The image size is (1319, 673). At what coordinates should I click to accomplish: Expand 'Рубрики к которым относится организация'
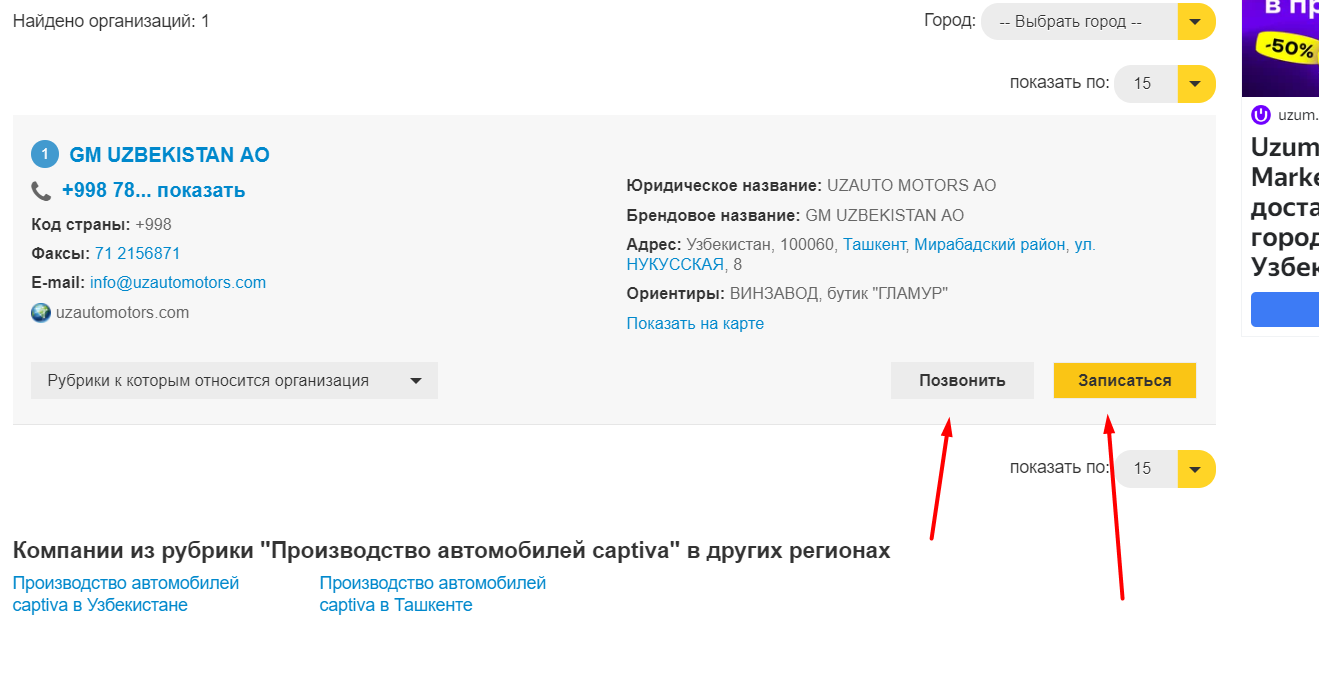pos(234,381)
